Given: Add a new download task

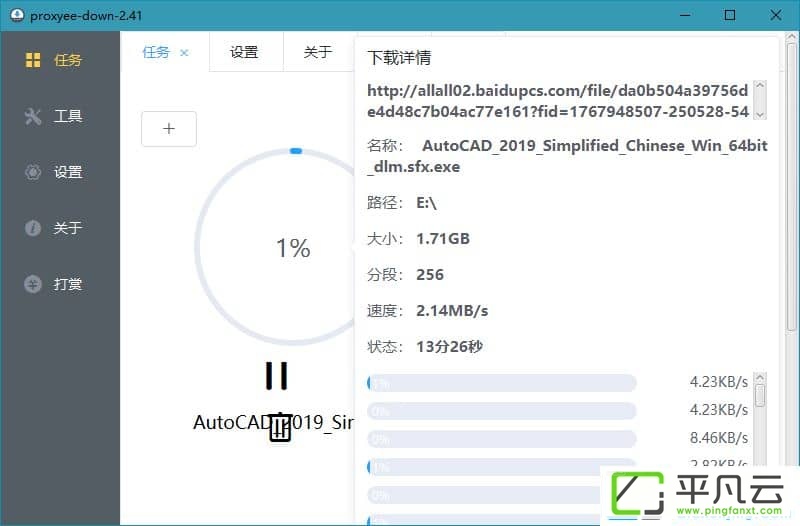Looking at the screenshot, I should [x=169, y=129].
